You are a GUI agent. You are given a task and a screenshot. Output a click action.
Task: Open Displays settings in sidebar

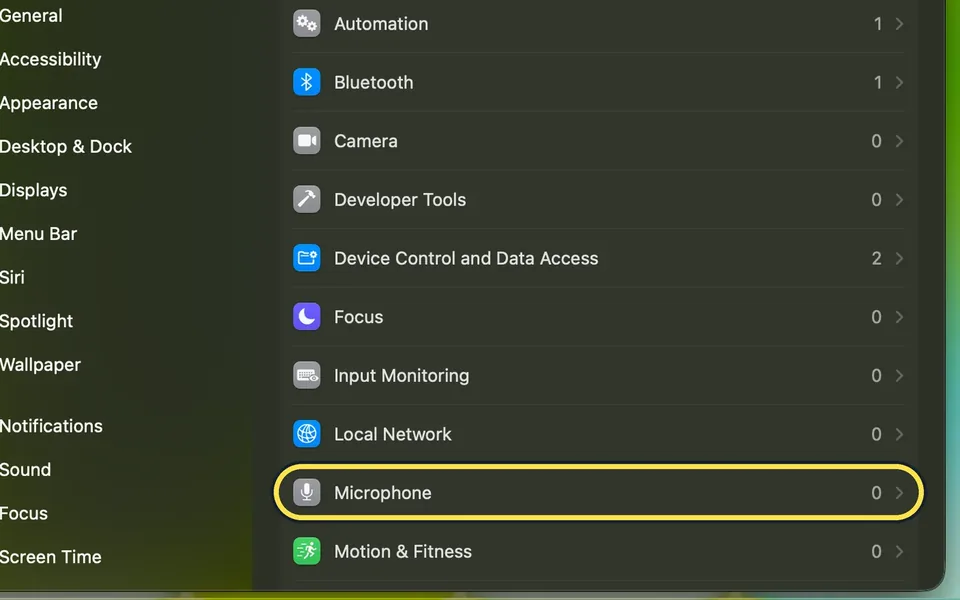tap(33, 190)
